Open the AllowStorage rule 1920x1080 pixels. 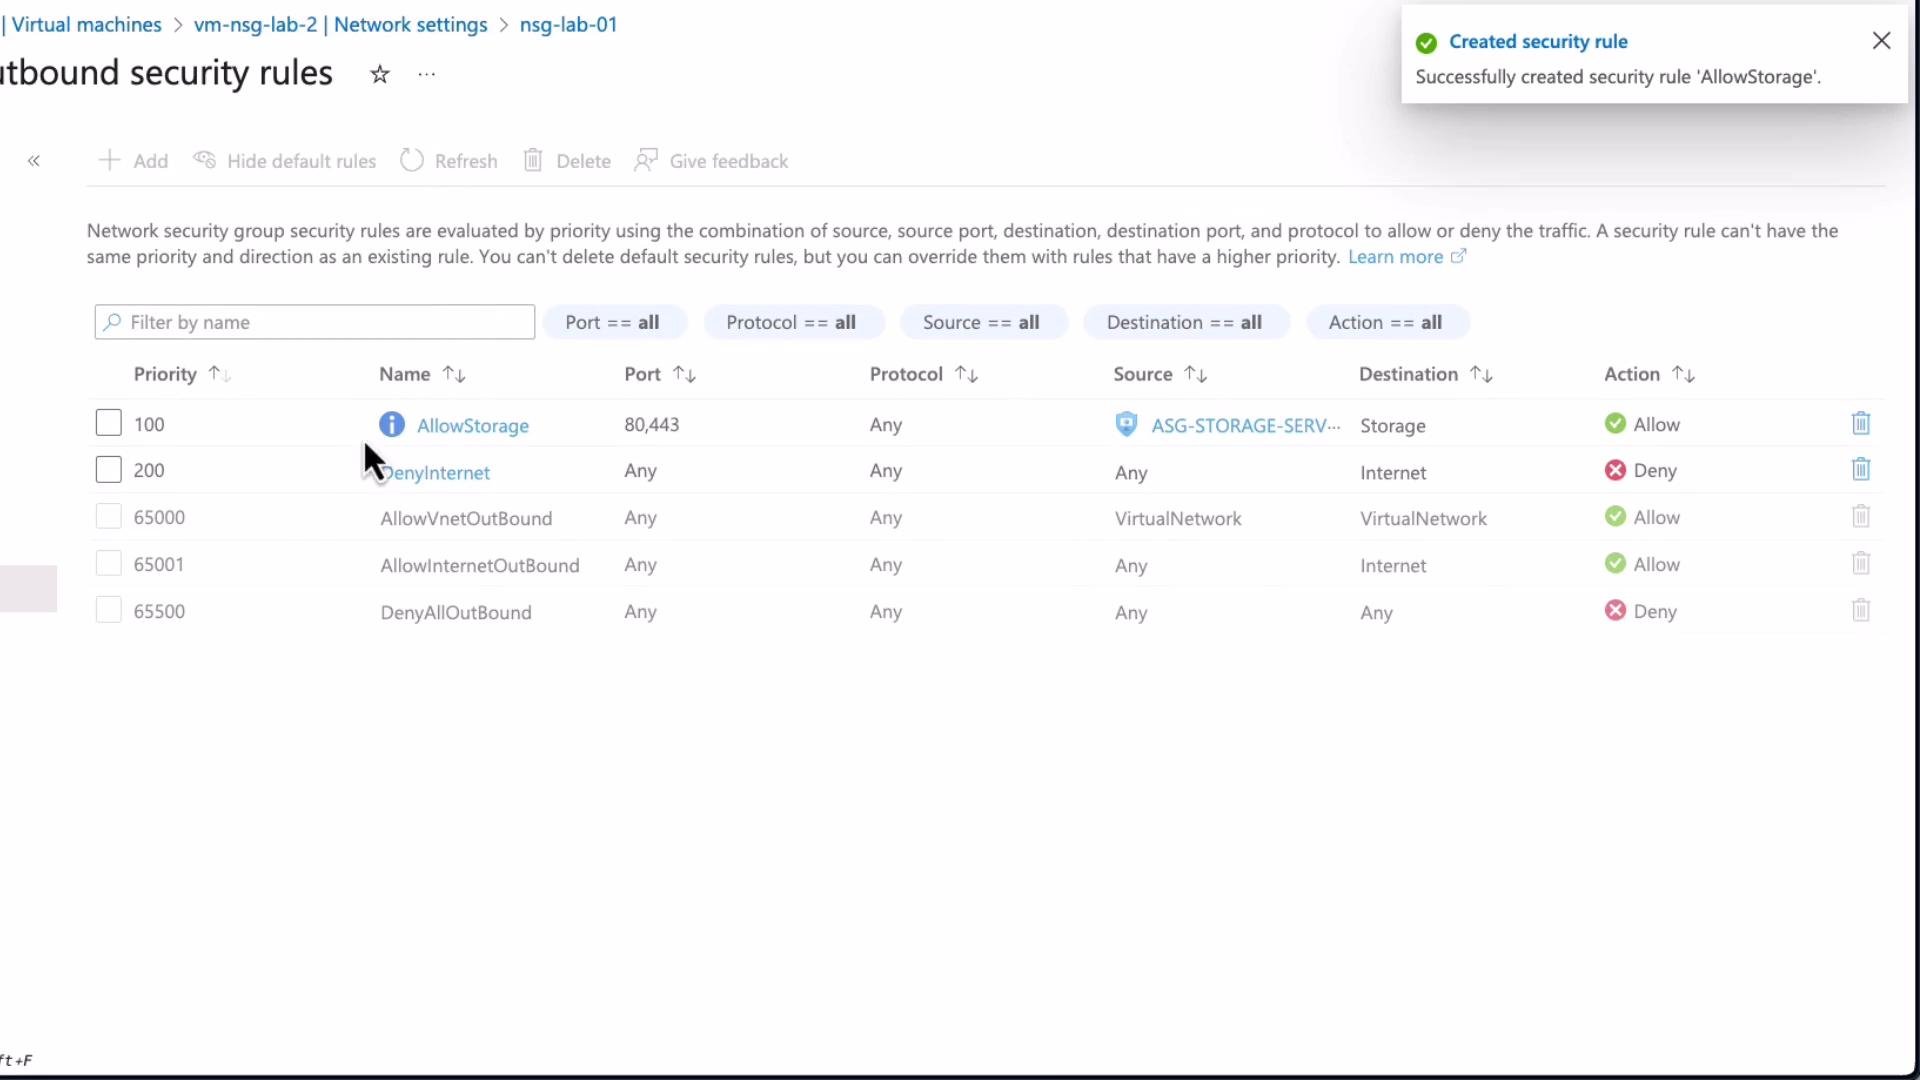473,426
